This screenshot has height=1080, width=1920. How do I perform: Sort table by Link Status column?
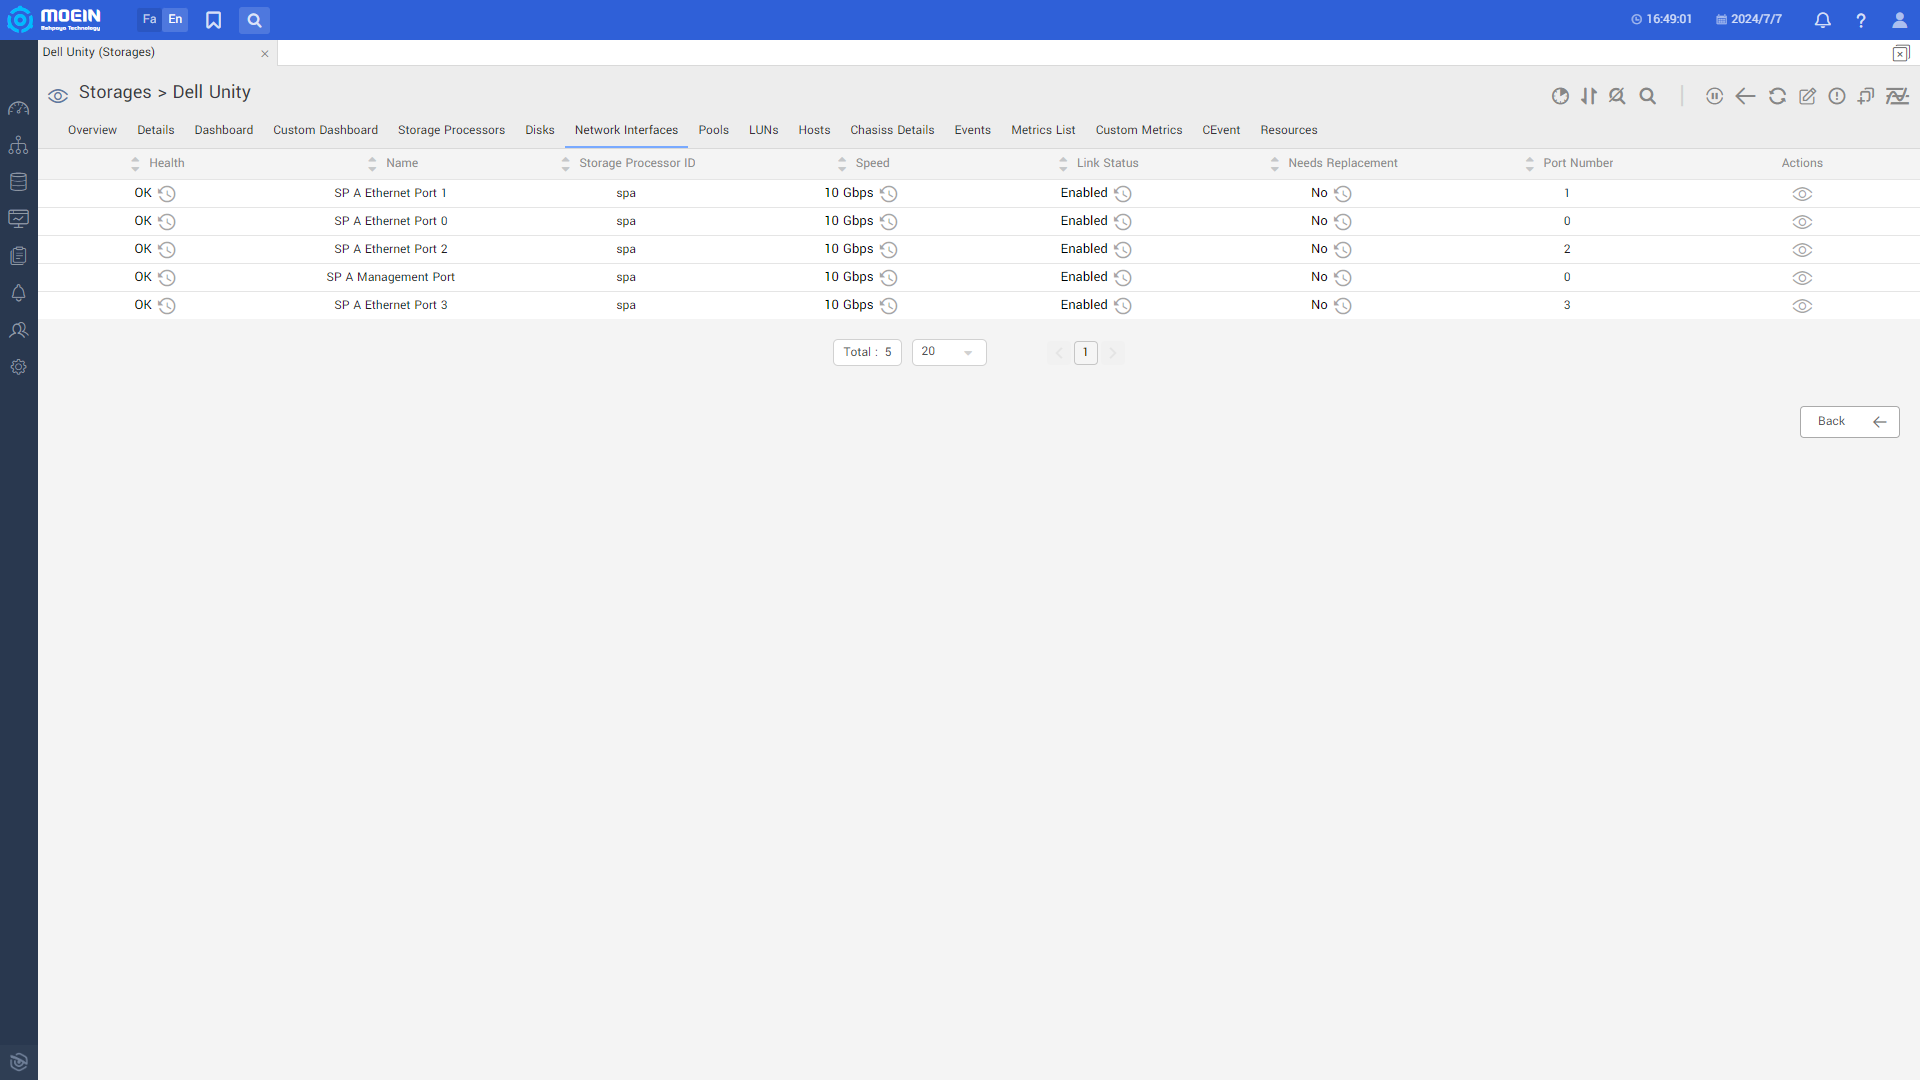pyautogui.click(x=1063, y=164)
